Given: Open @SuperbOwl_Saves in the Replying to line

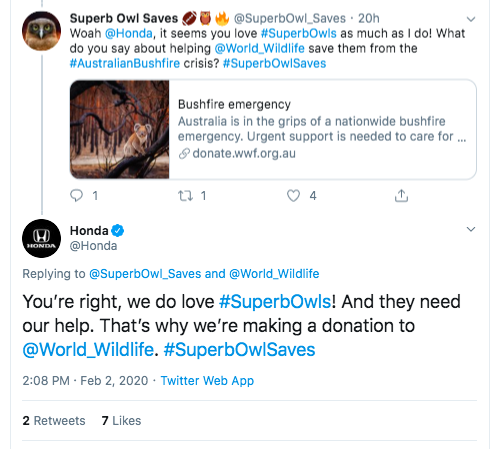Looking at the screenshot, I should pyautogui.click(x=145, y=274).
